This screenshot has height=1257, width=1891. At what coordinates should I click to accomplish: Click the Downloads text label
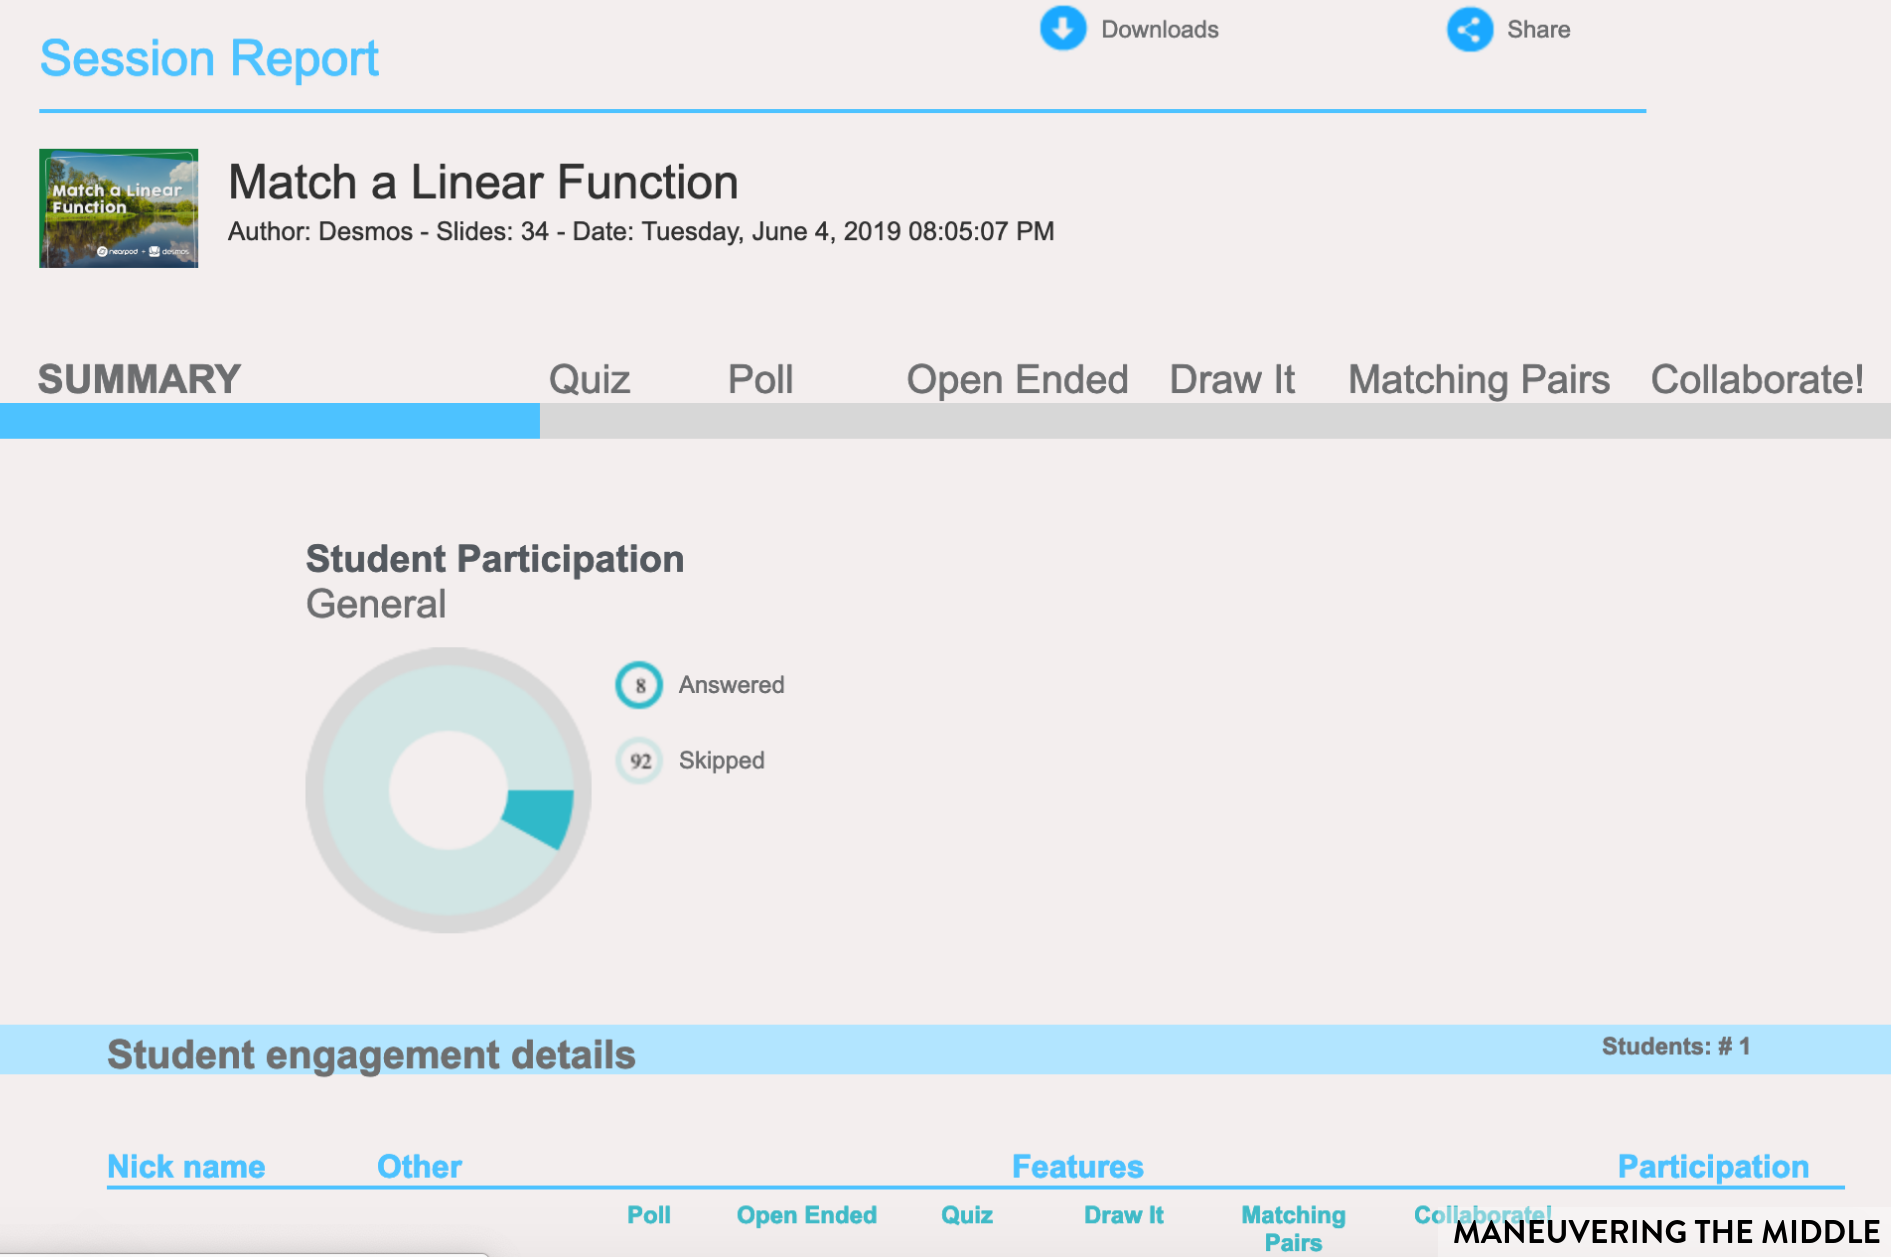tap(1159, 30)
